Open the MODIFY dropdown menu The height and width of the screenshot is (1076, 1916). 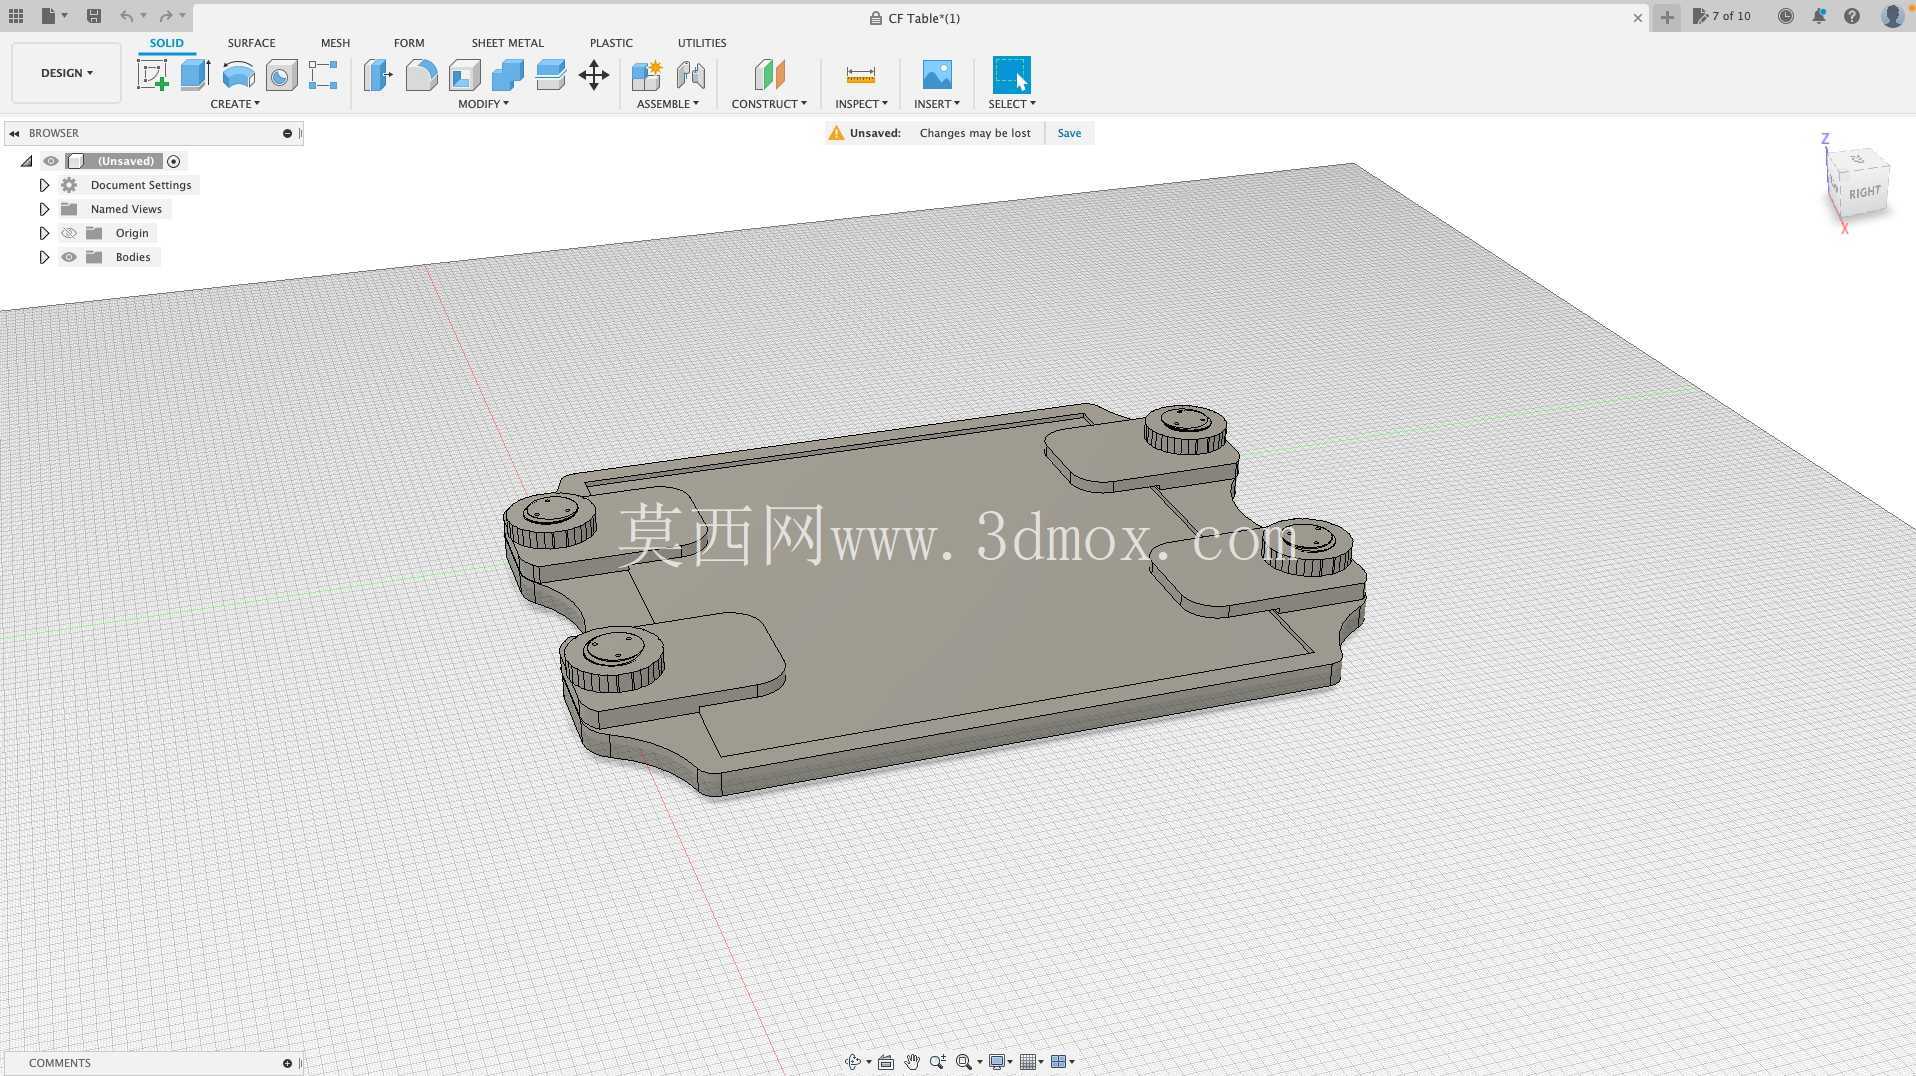click(x=484, y=104)
